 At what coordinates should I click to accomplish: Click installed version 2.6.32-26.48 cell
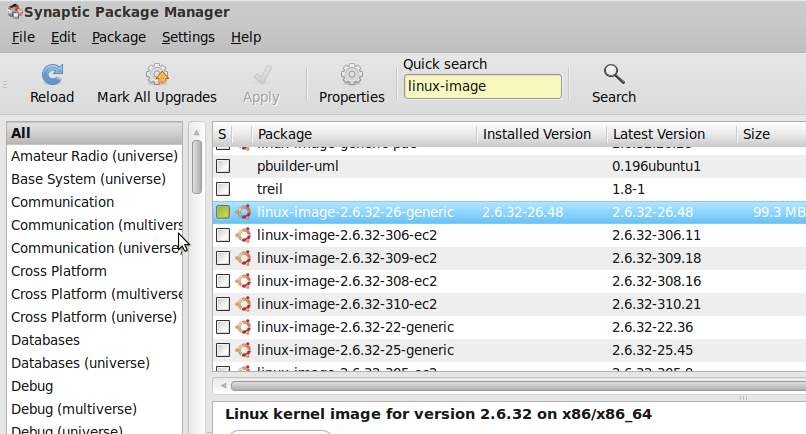pos(522,212)
